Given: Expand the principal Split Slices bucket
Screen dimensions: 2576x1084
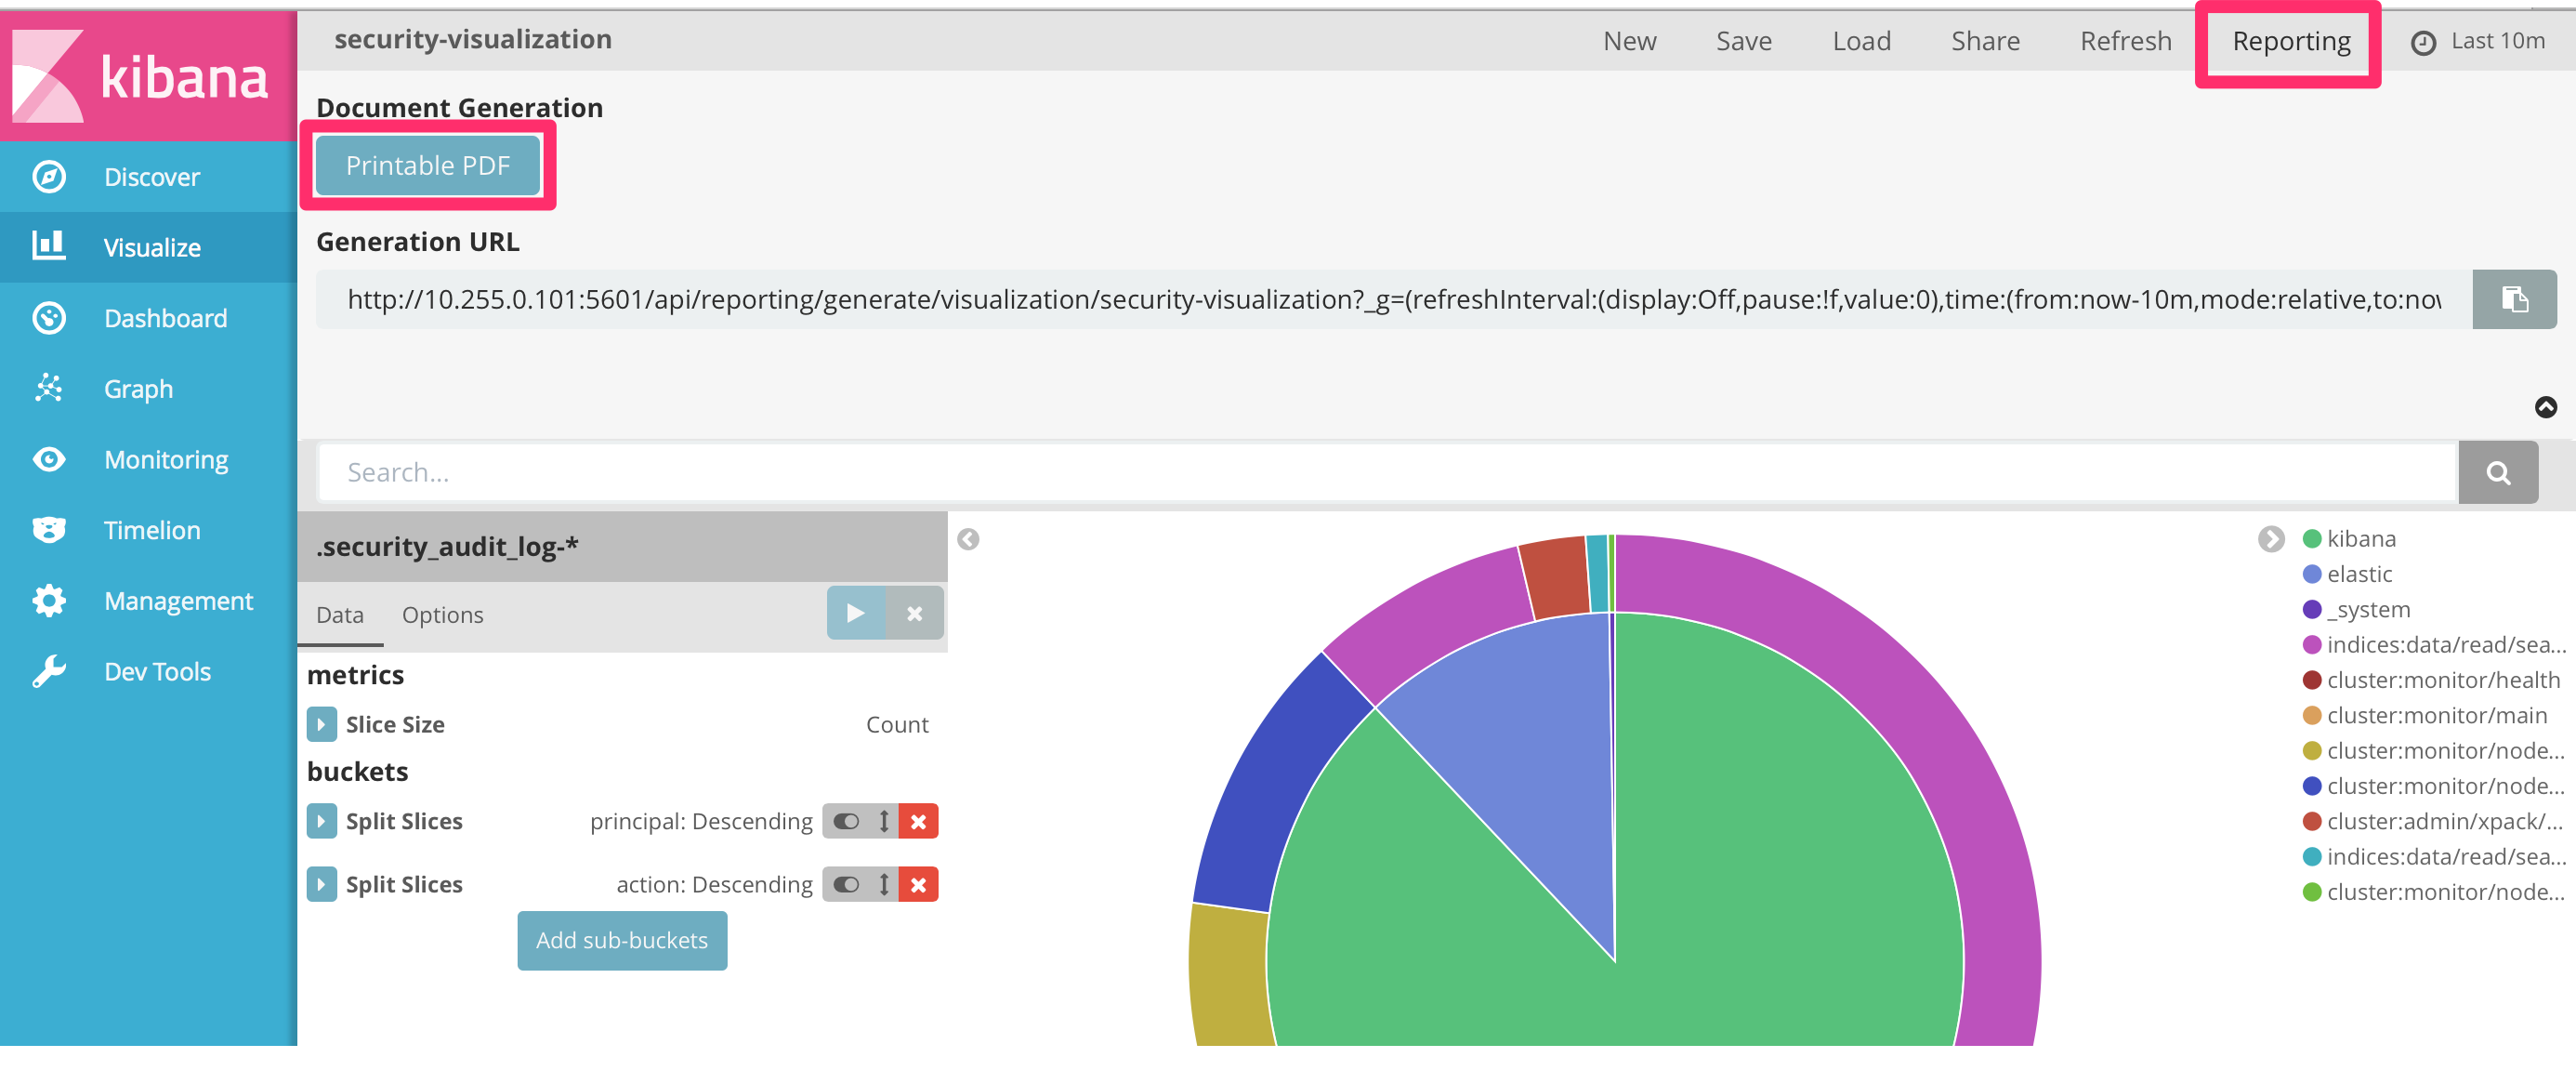Looking at the screenshot, I should coord(321,821).
